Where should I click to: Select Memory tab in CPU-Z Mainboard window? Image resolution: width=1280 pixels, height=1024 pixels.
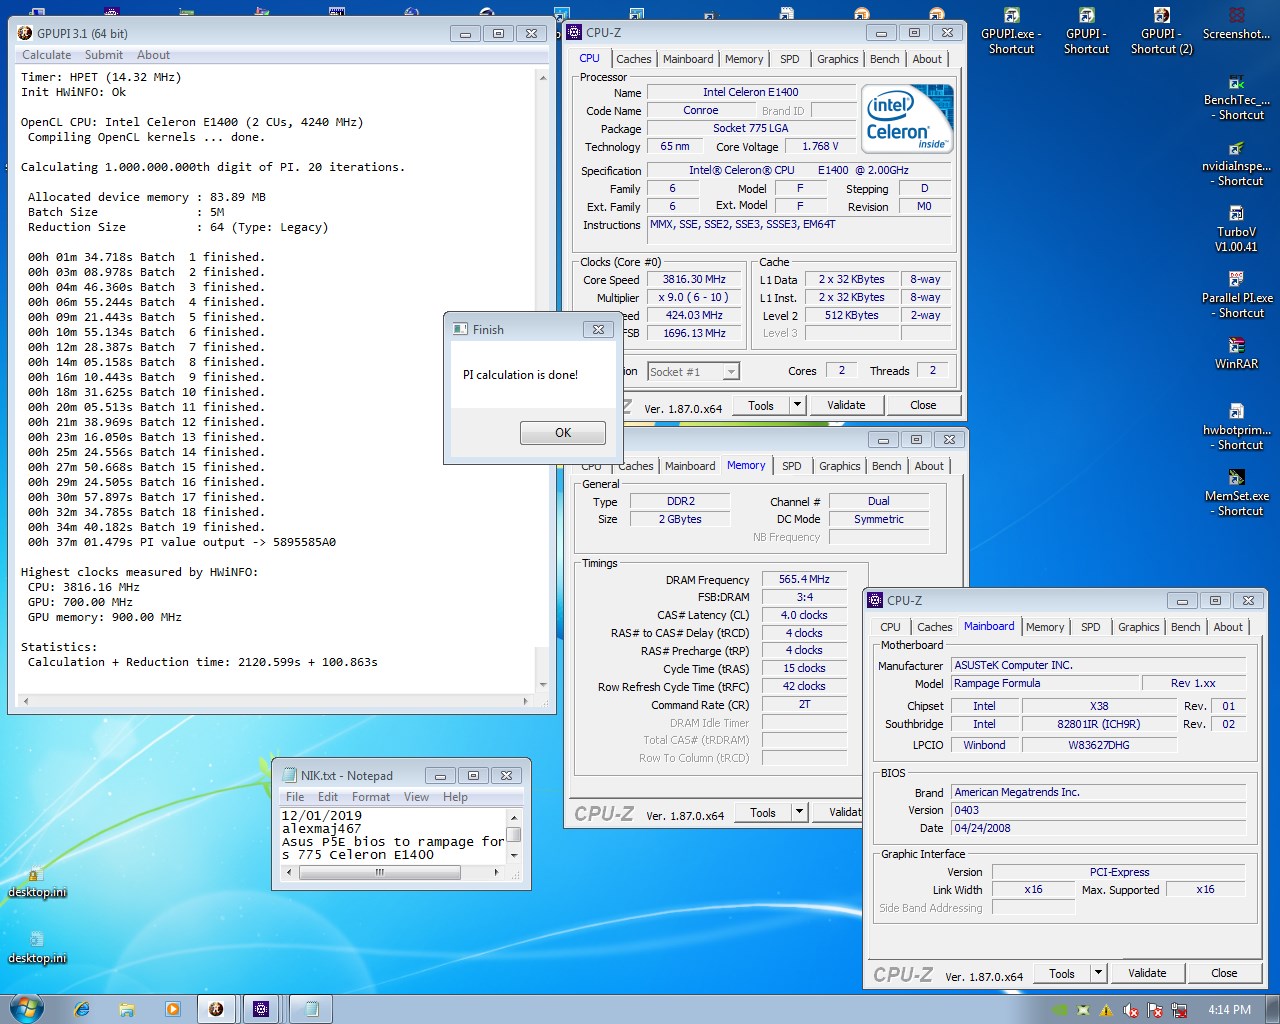1045,627
